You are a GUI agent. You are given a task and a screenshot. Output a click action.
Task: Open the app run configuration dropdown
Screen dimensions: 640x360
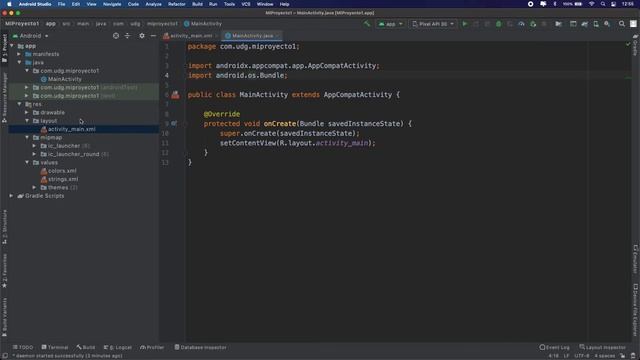[391, 24]
